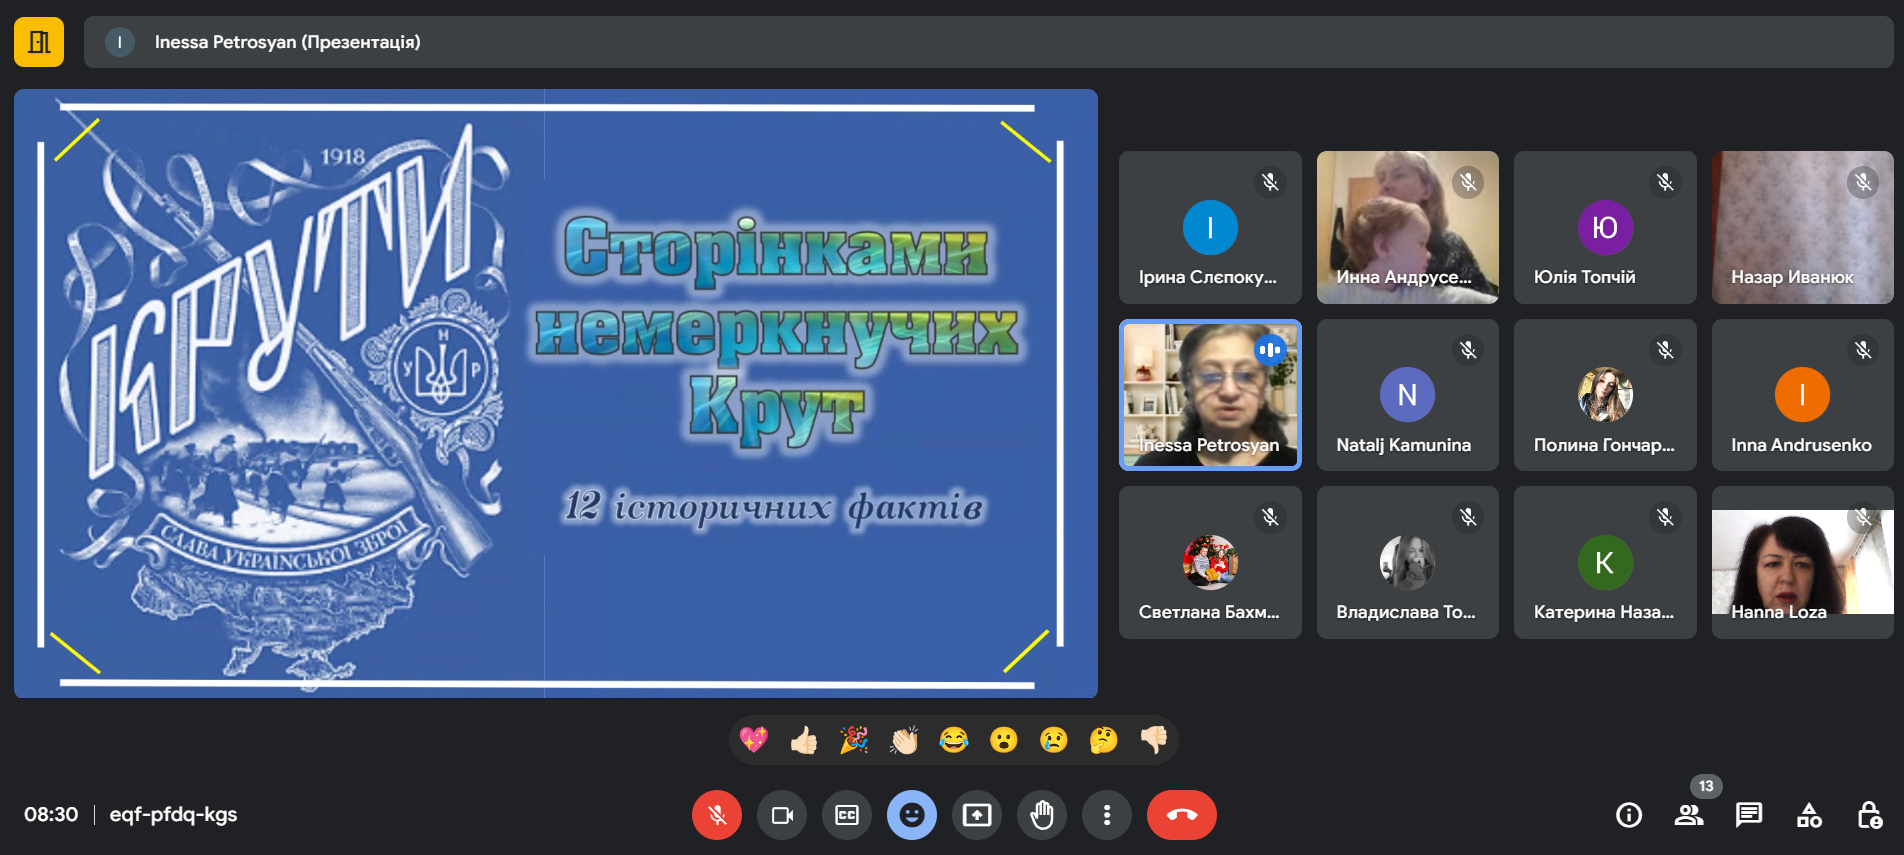Screen dimensions: 1904x855
Task: Click the yellow building icon at top left
Action: click(x=39, y=42)
